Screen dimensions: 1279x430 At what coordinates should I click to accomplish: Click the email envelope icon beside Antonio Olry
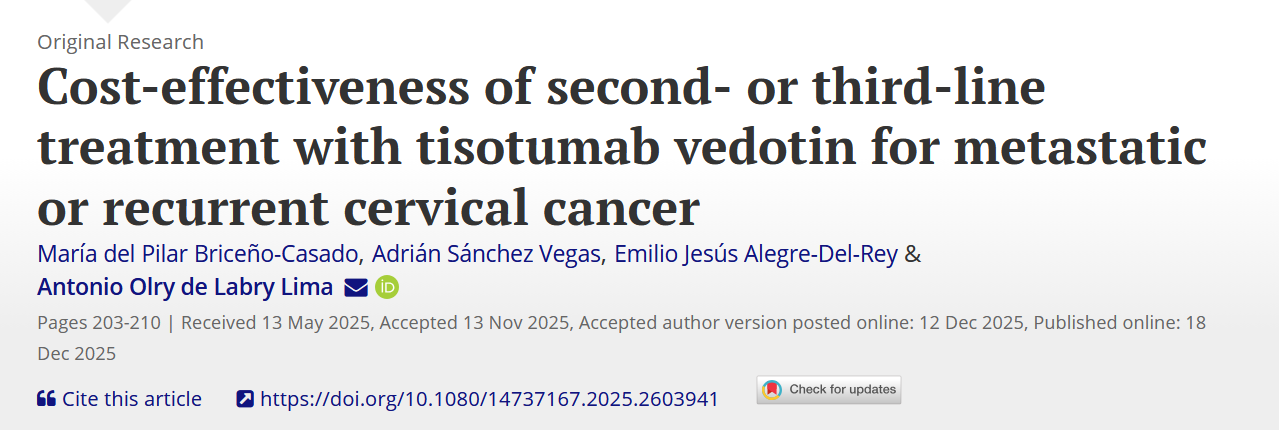tap(356, 288)
